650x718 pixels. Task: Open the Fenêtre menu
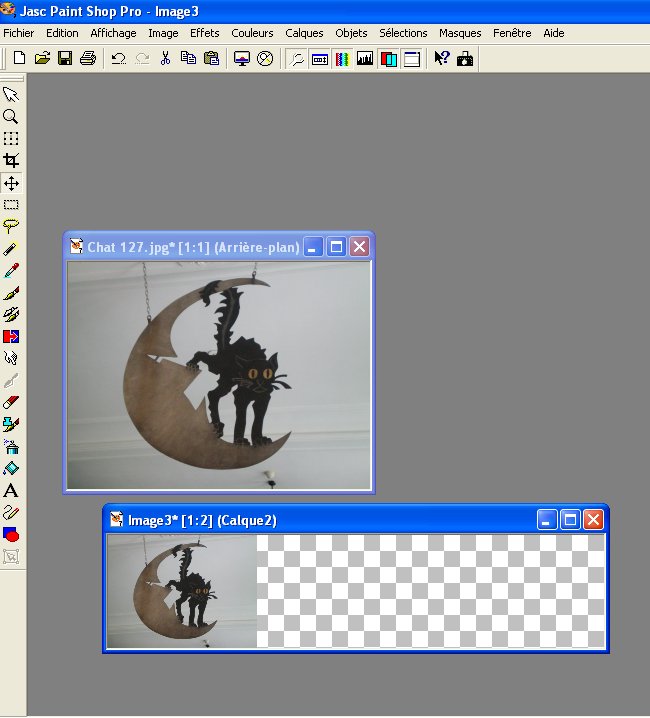pyautogui.click(x=512, y=33)
